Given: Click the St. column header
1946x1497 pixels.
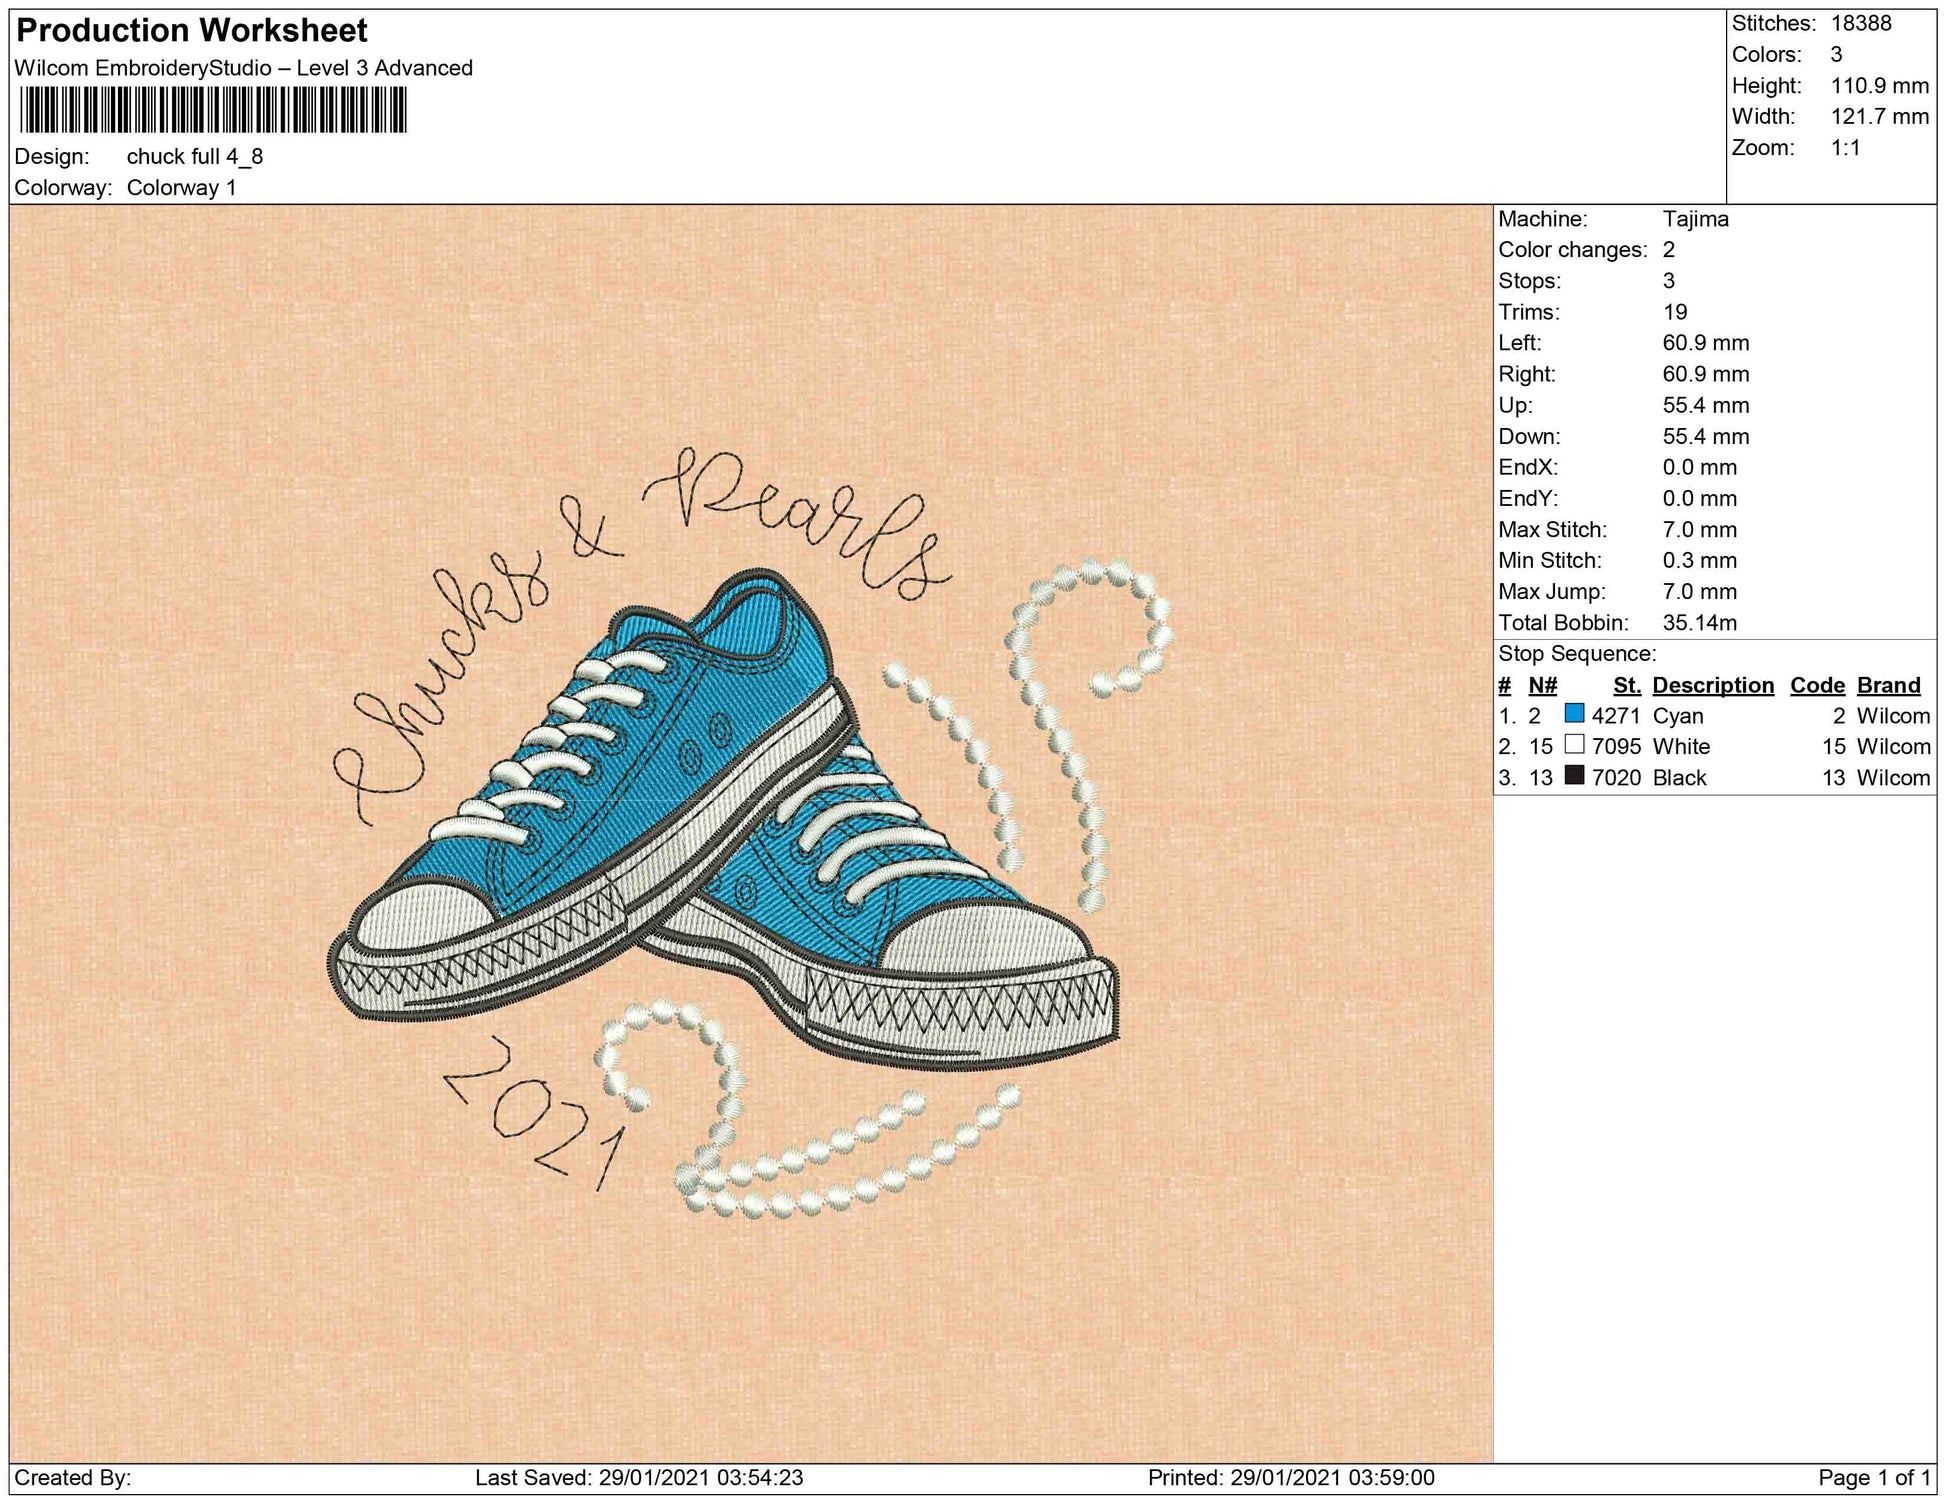Looking at the screenshot, I should 1626,685.
